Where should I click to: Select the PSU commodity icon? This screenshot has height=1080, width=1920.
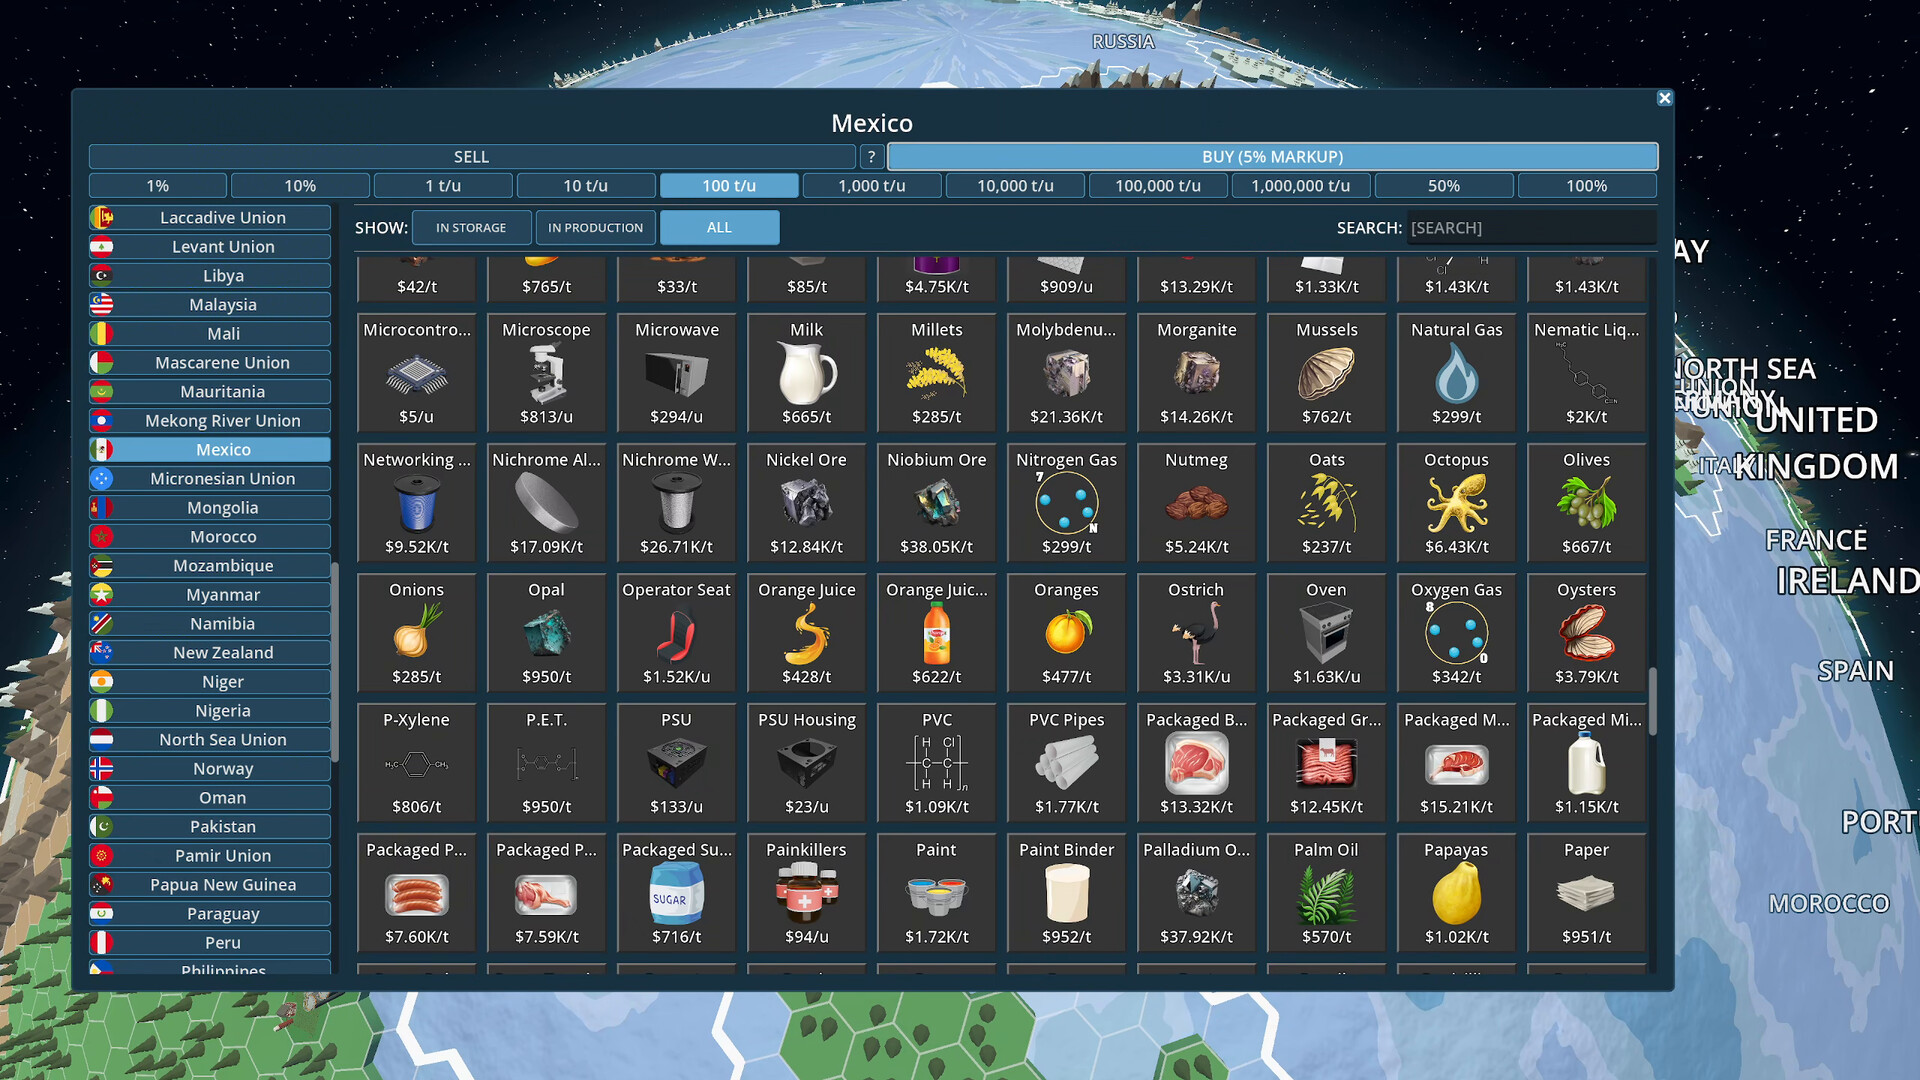click(676, 762)
